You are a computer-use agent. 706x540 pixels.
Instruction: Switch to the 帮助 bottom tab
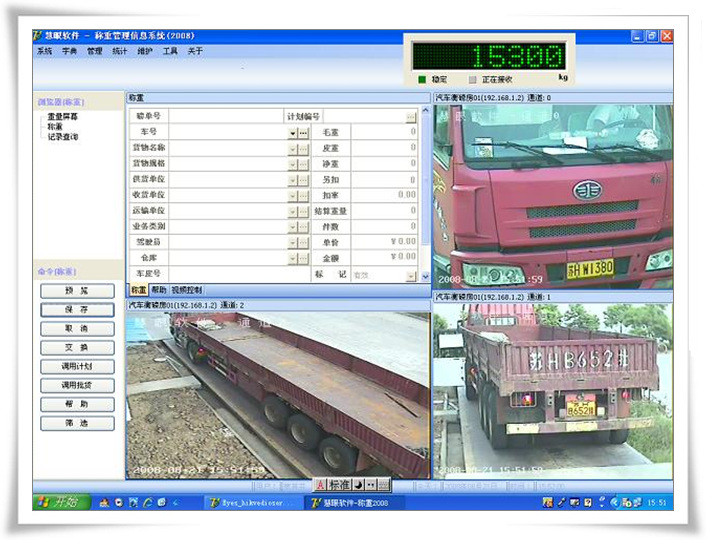click(159, 290)
